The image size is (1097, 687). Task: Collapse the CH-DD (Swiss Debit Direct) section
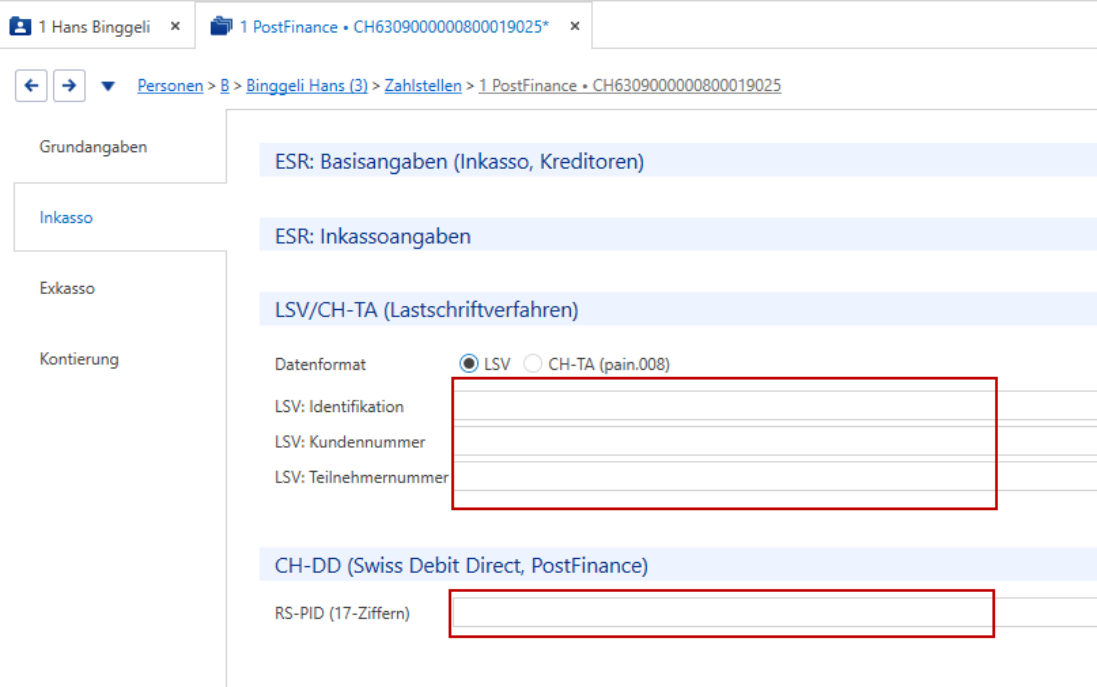(x=678, y=565)
